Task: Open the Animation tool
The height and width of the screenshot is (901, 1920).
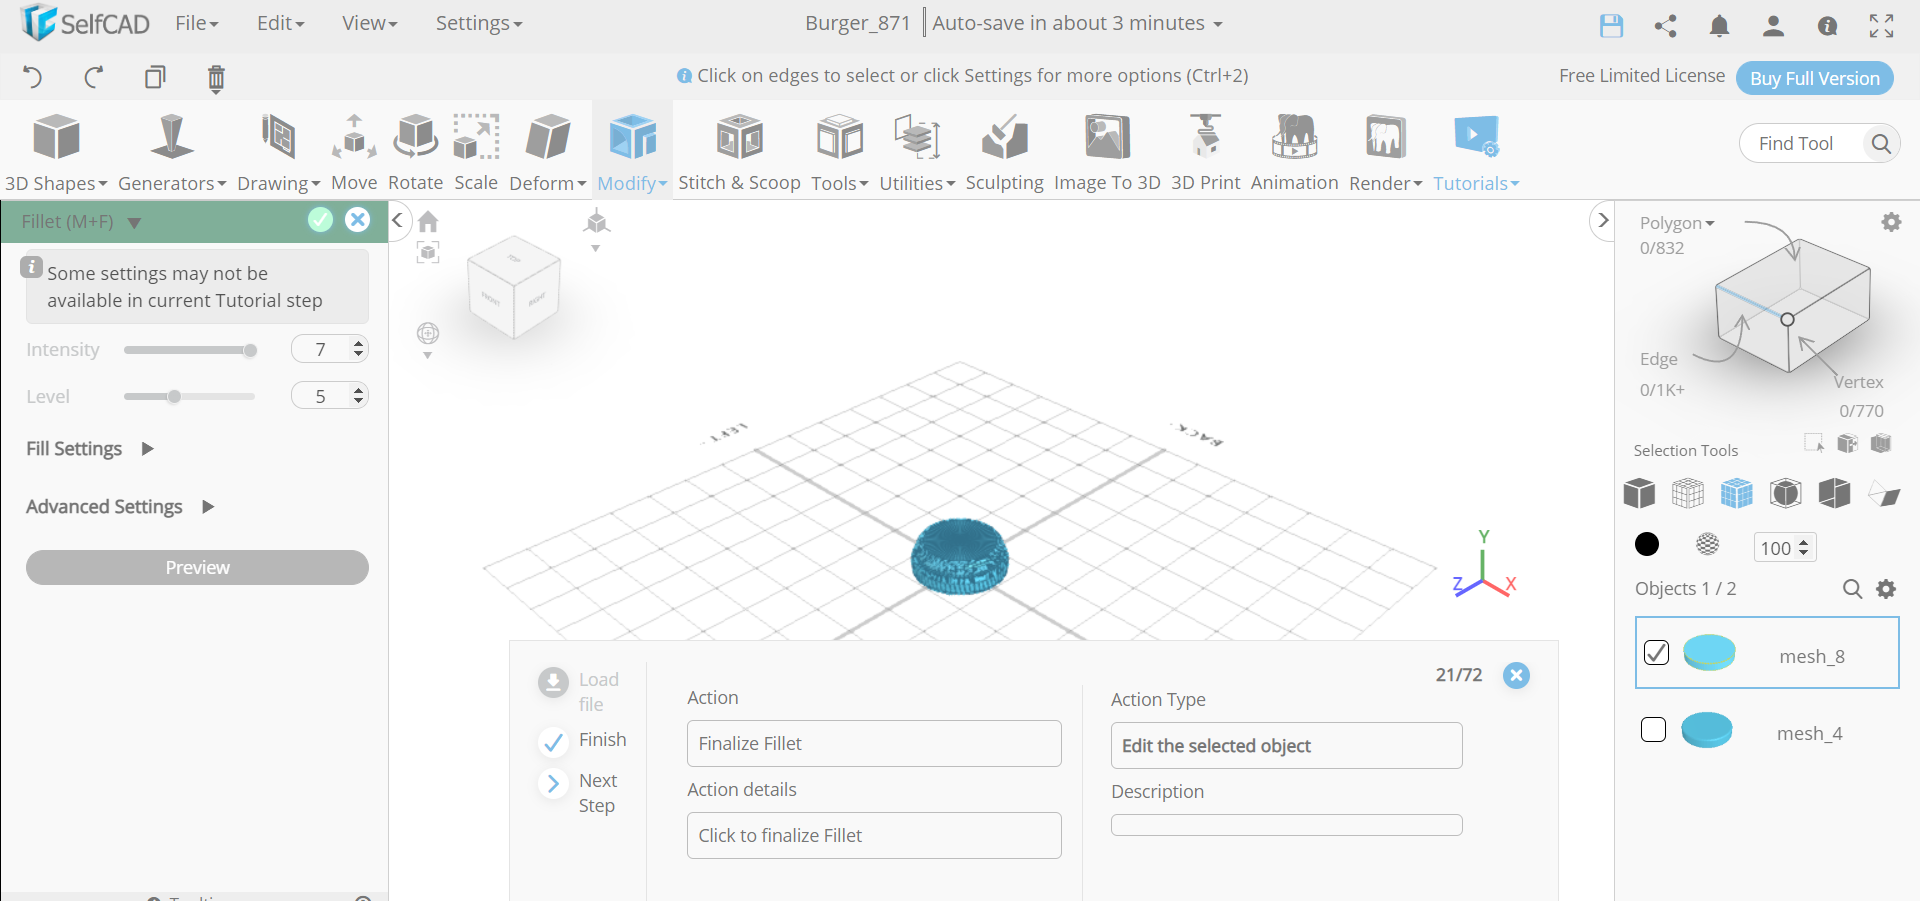Action: click(1294, 153)
